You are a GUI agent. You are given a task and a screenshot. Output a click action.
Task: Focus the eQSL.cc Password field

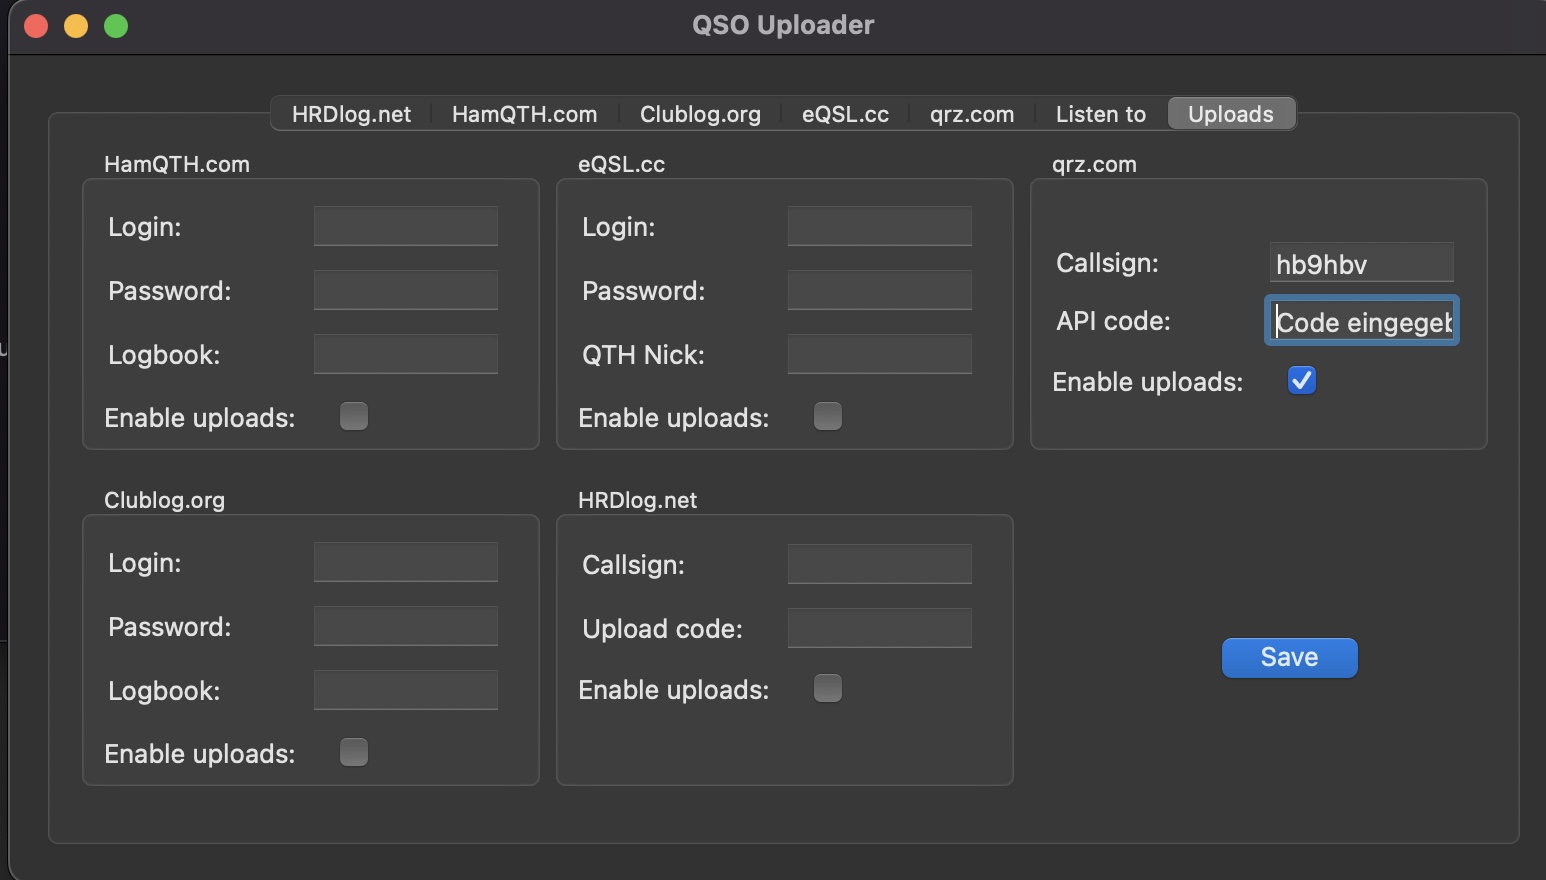(879, 290)
